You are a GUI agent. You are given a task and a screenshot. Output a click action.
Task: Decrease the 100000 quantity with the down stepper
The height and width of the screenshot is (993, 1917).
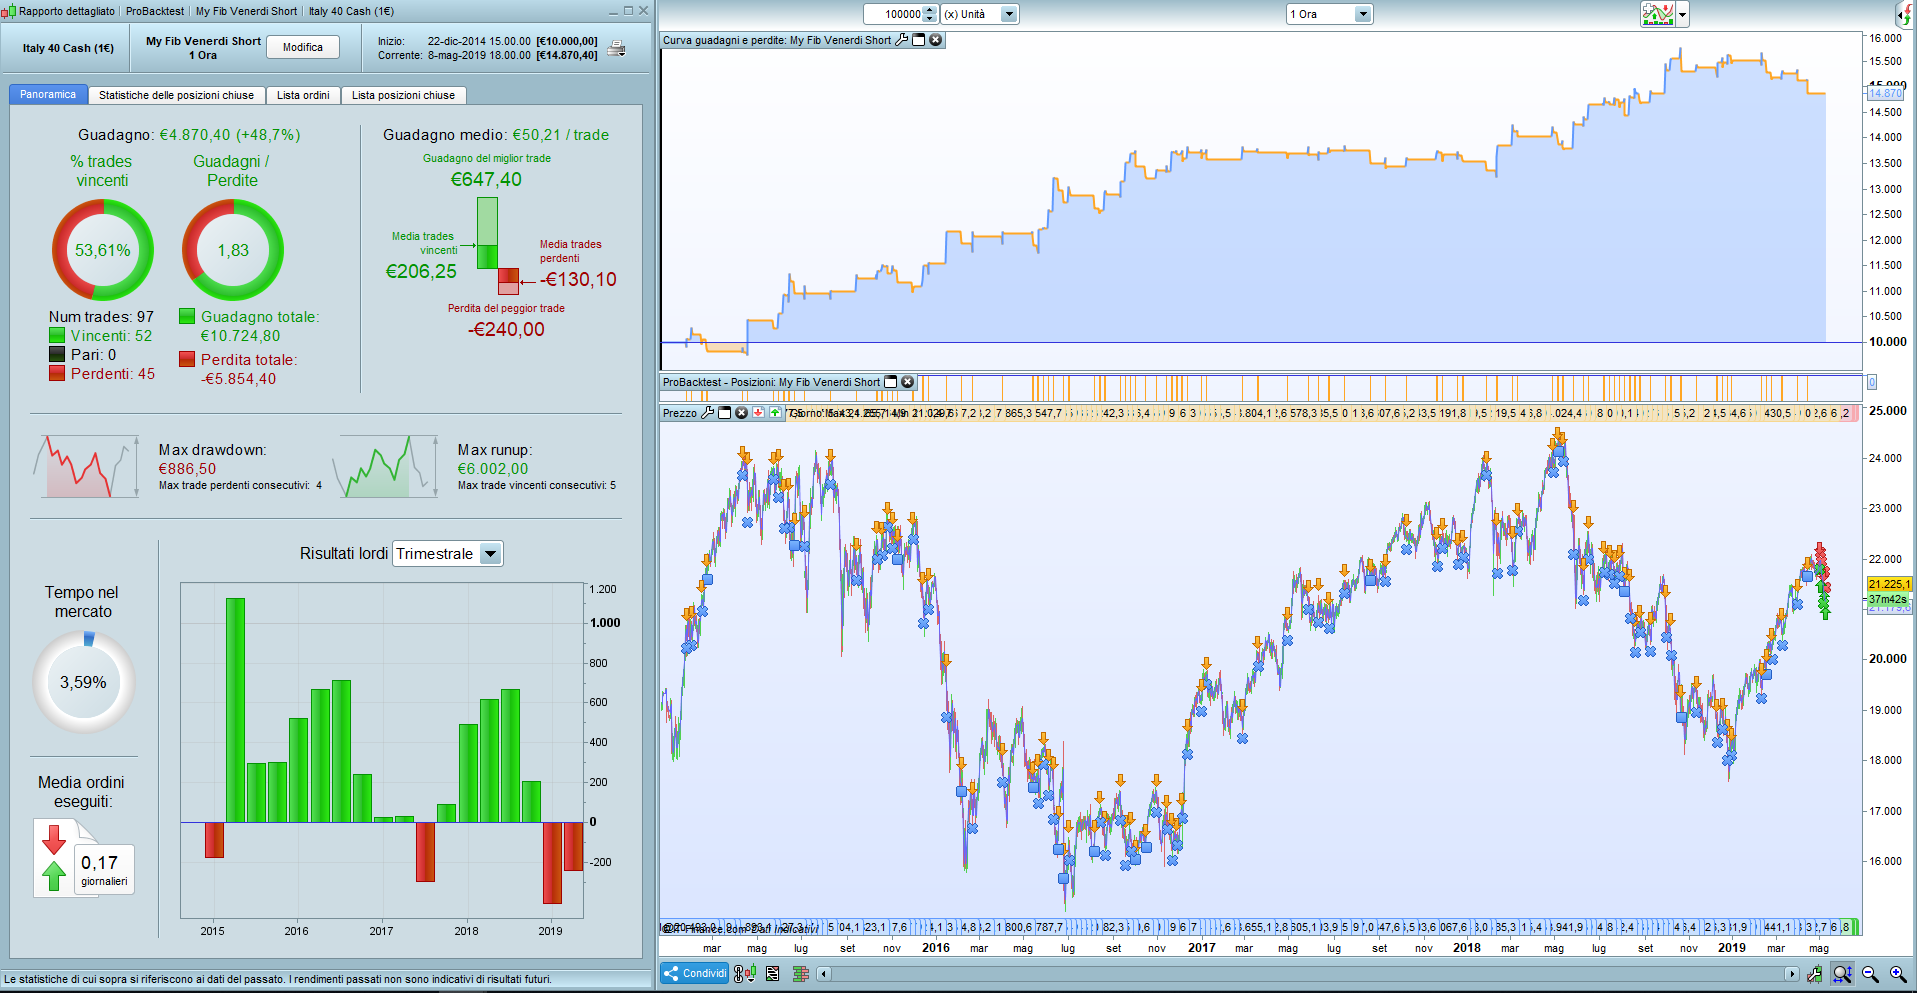(x=930, y=19)
